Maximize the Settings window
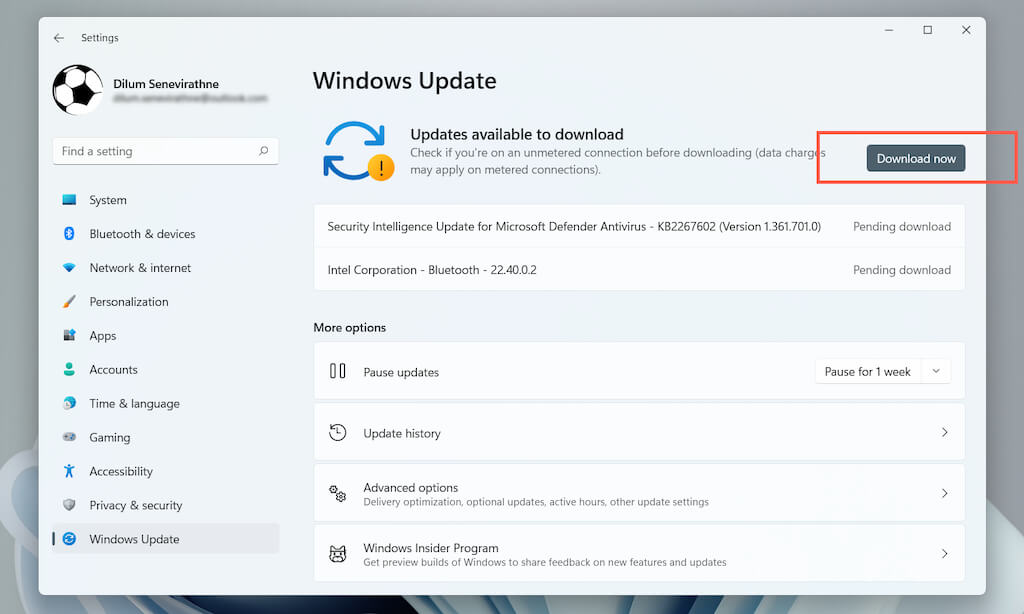The width and height of the screenshot is (1024, 614). 927,30
